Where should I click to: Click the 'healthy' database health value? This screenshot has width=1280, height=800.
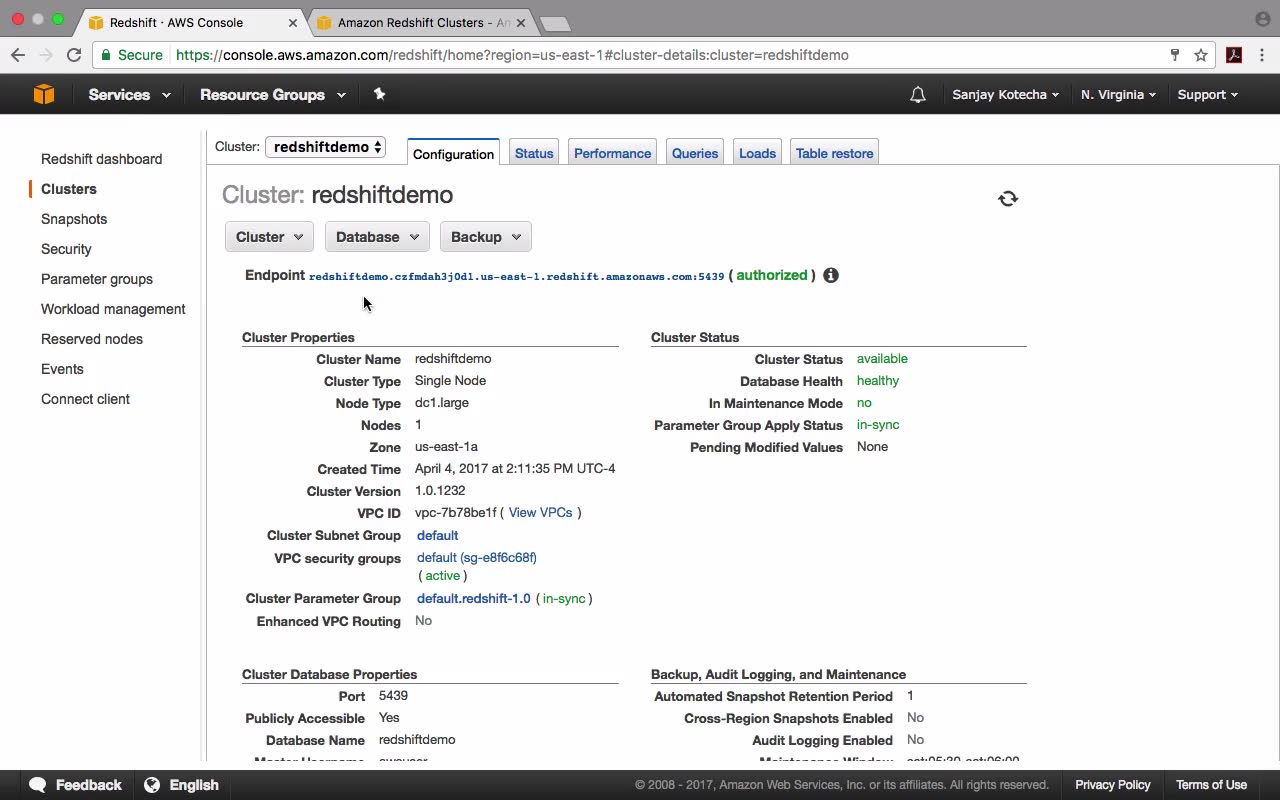click(x=878, y=380)
